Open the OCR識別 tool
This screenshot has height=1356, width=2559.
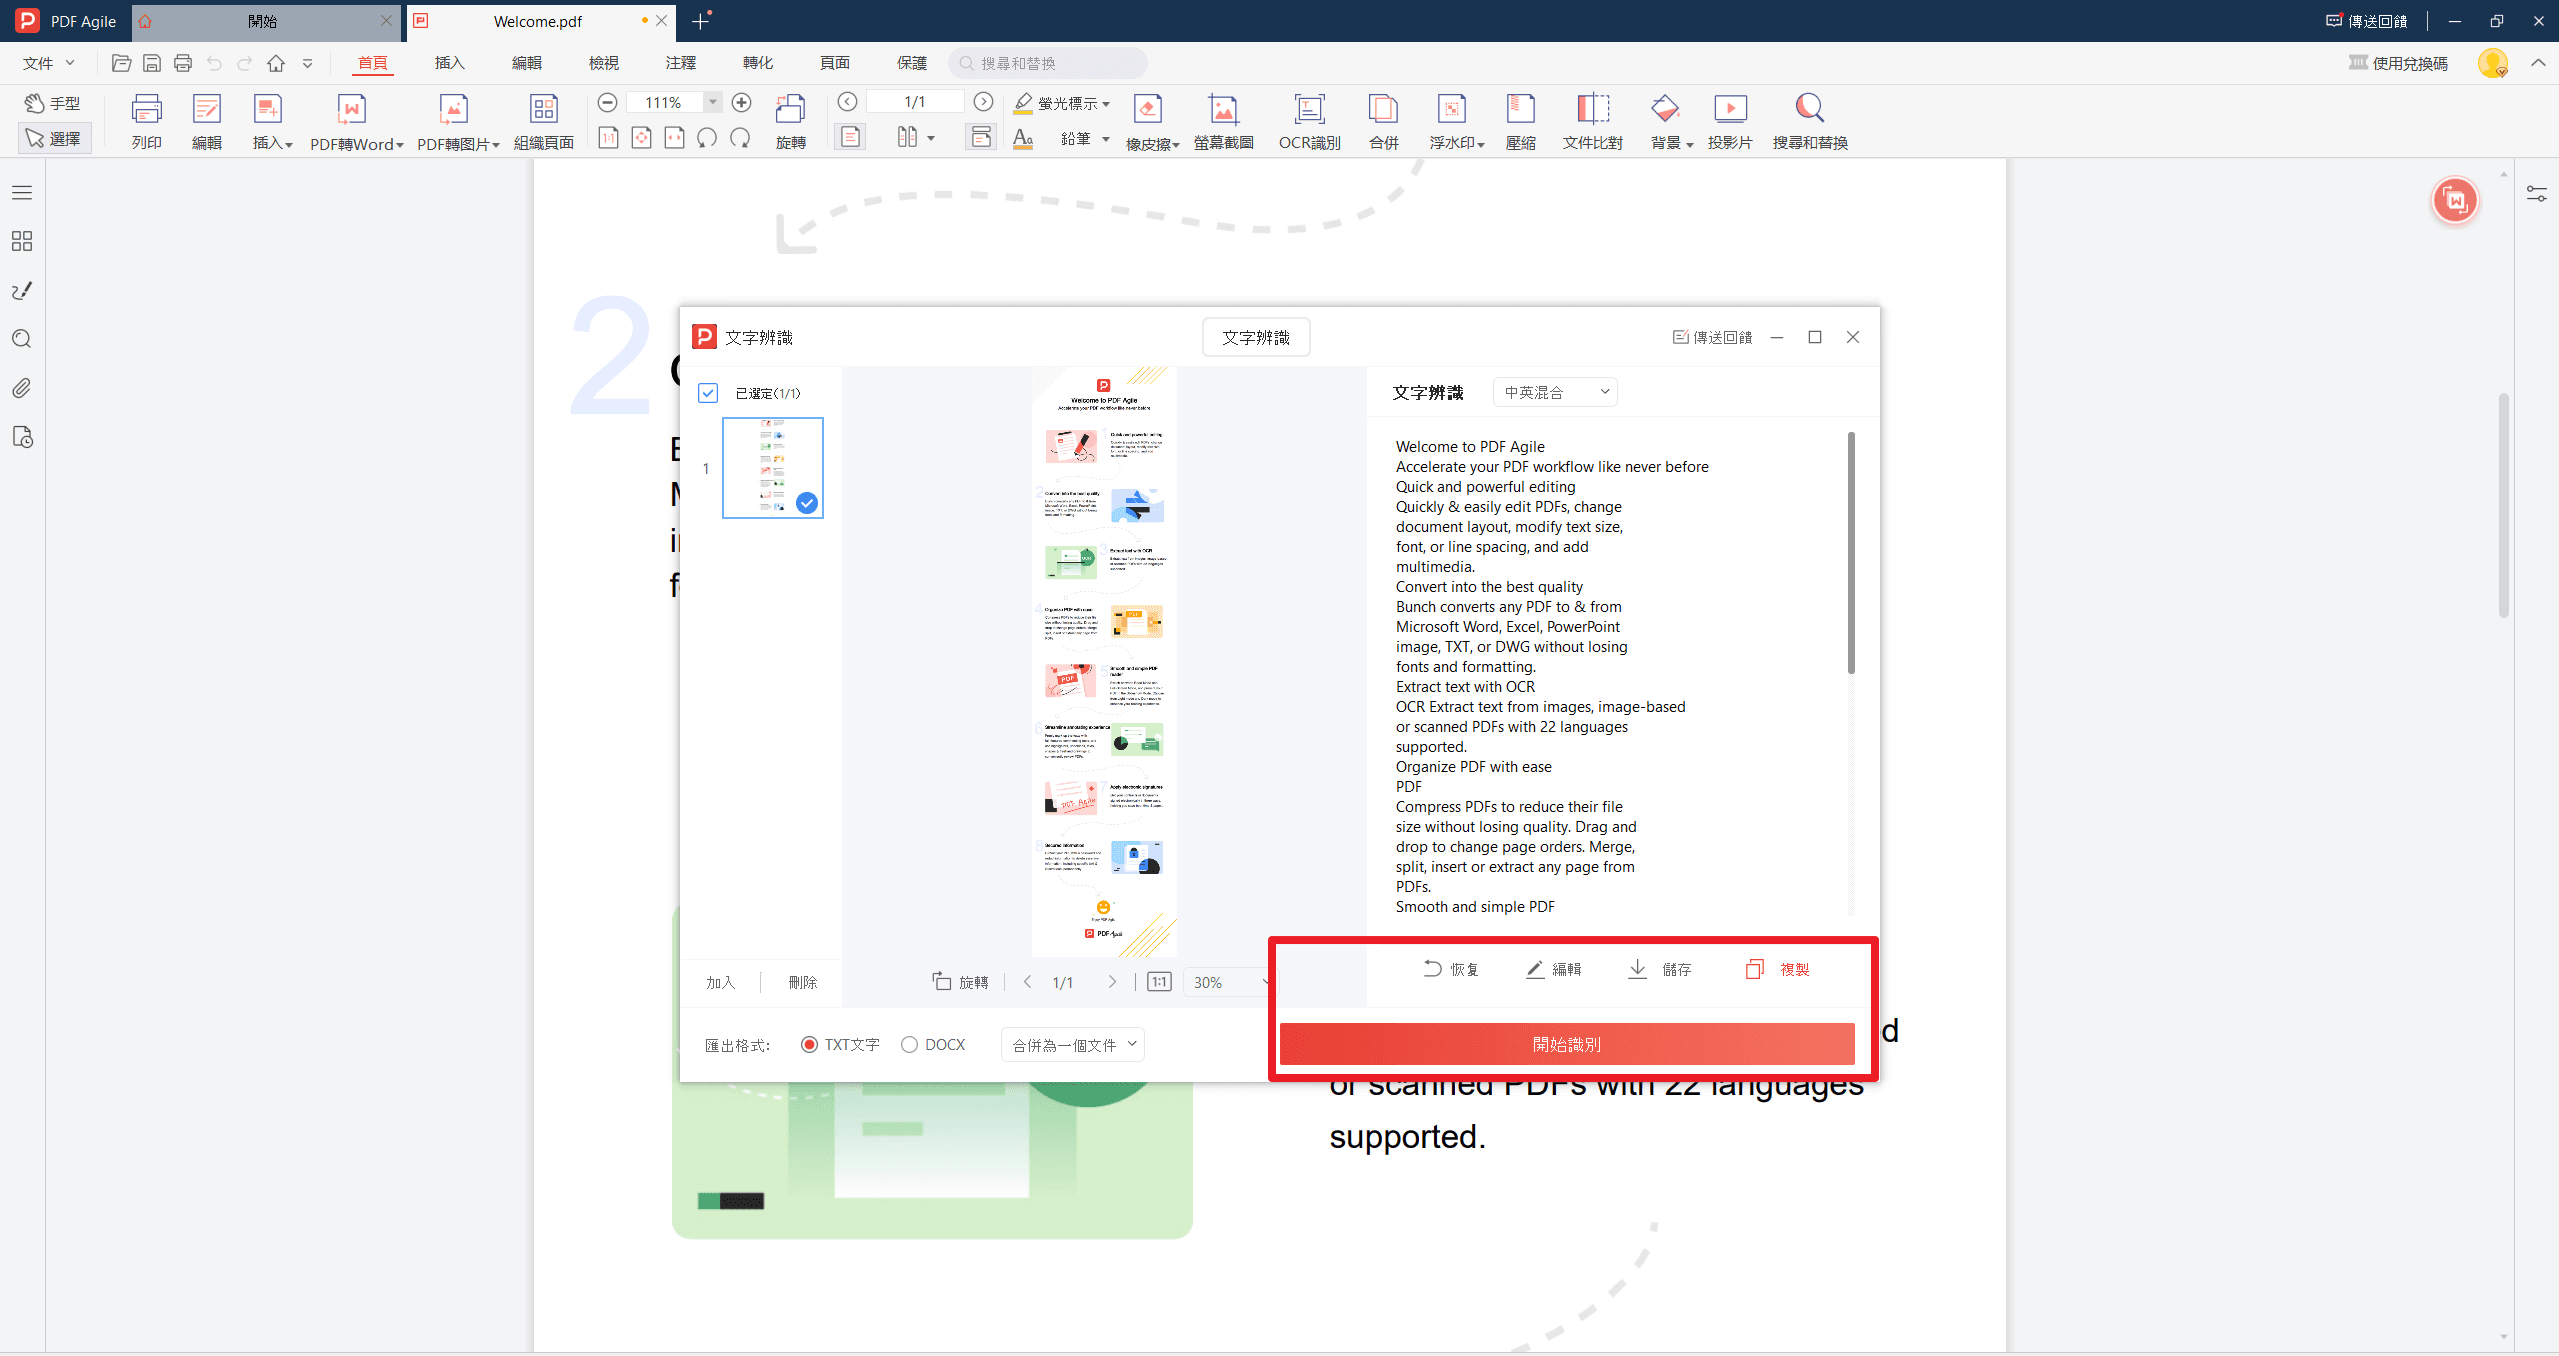[x=1309, y=121]
